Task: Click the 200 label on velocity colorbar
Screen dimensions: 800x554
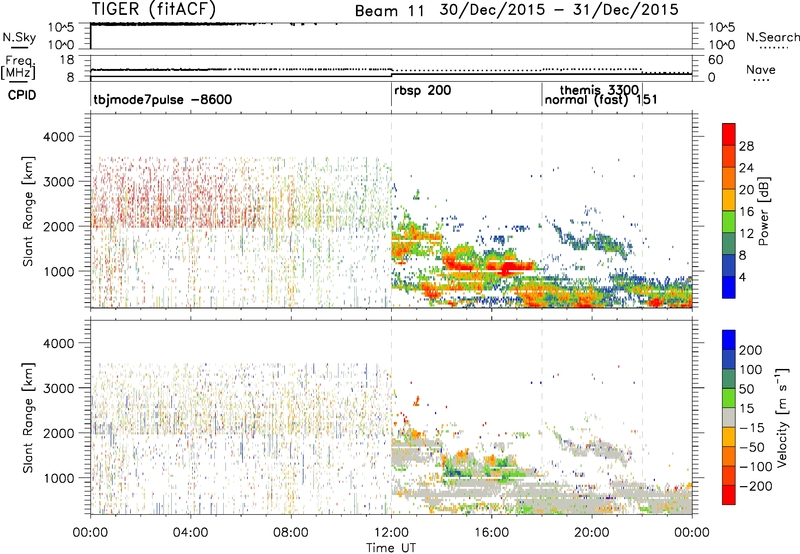Action: click(751, 350)
